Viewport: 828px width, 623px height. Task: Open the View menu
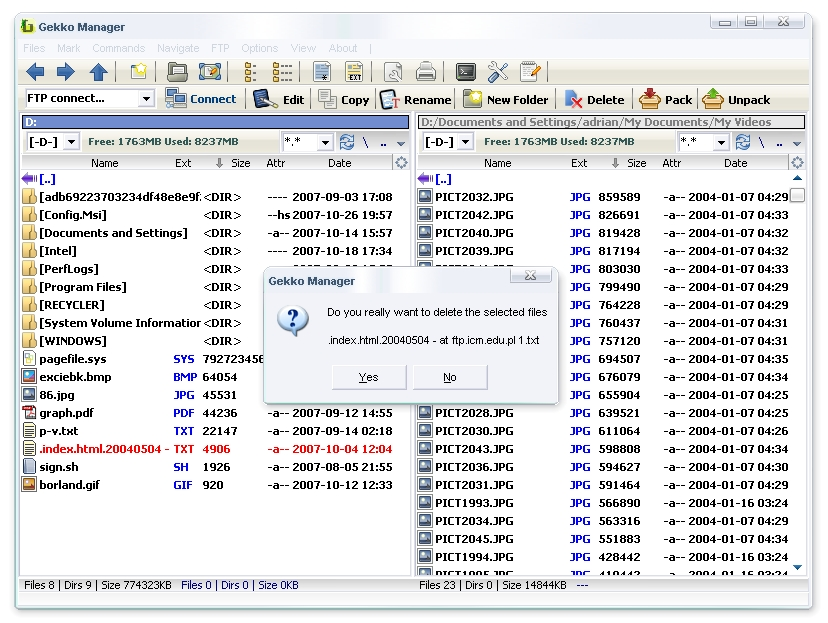pyautogui.click(x=303, y=48)
